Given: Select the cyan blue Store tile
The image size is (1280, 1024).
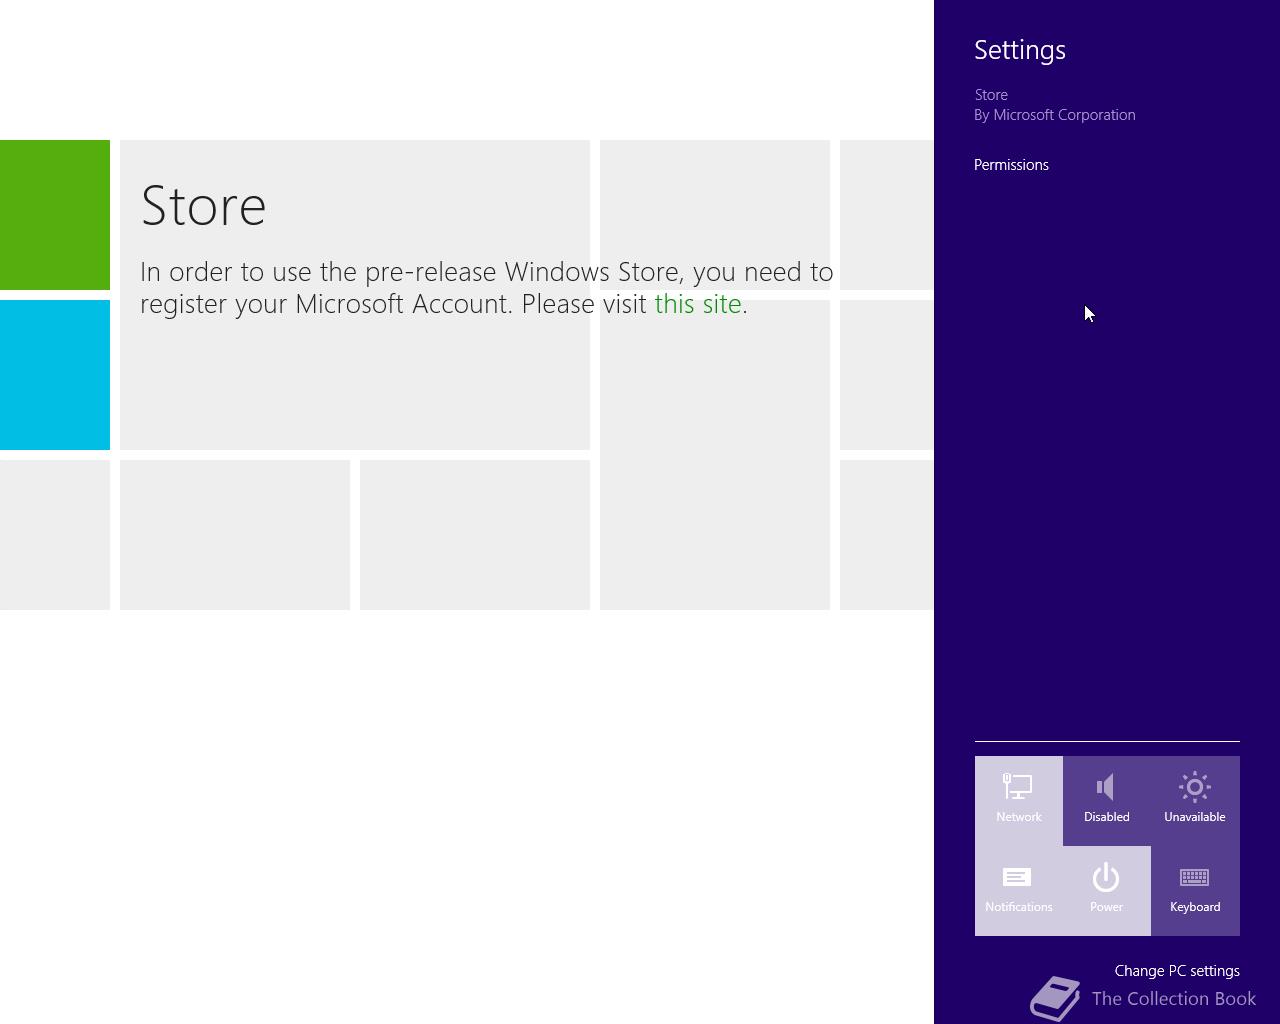Looking at the screenshot, I should (x=55, y=375).
